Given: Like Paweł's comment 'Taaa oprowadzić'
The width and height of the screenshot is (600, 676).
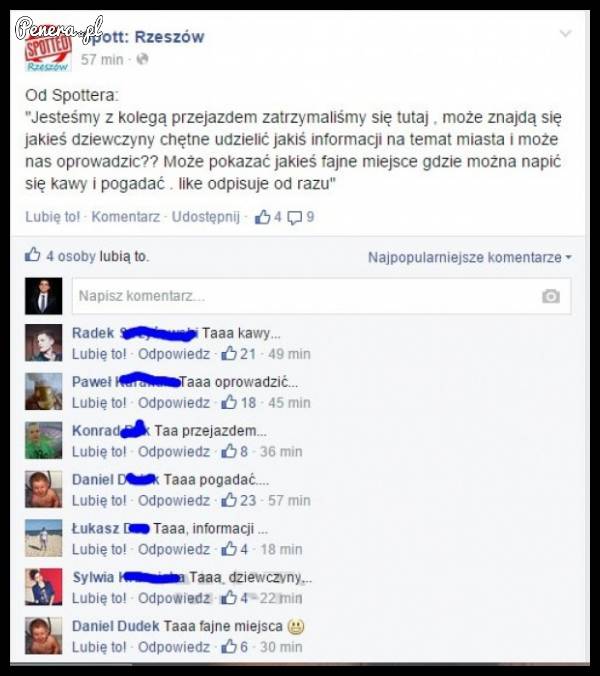Looking at the screenshot, I should pyautogui.click(x=99, y=403).
